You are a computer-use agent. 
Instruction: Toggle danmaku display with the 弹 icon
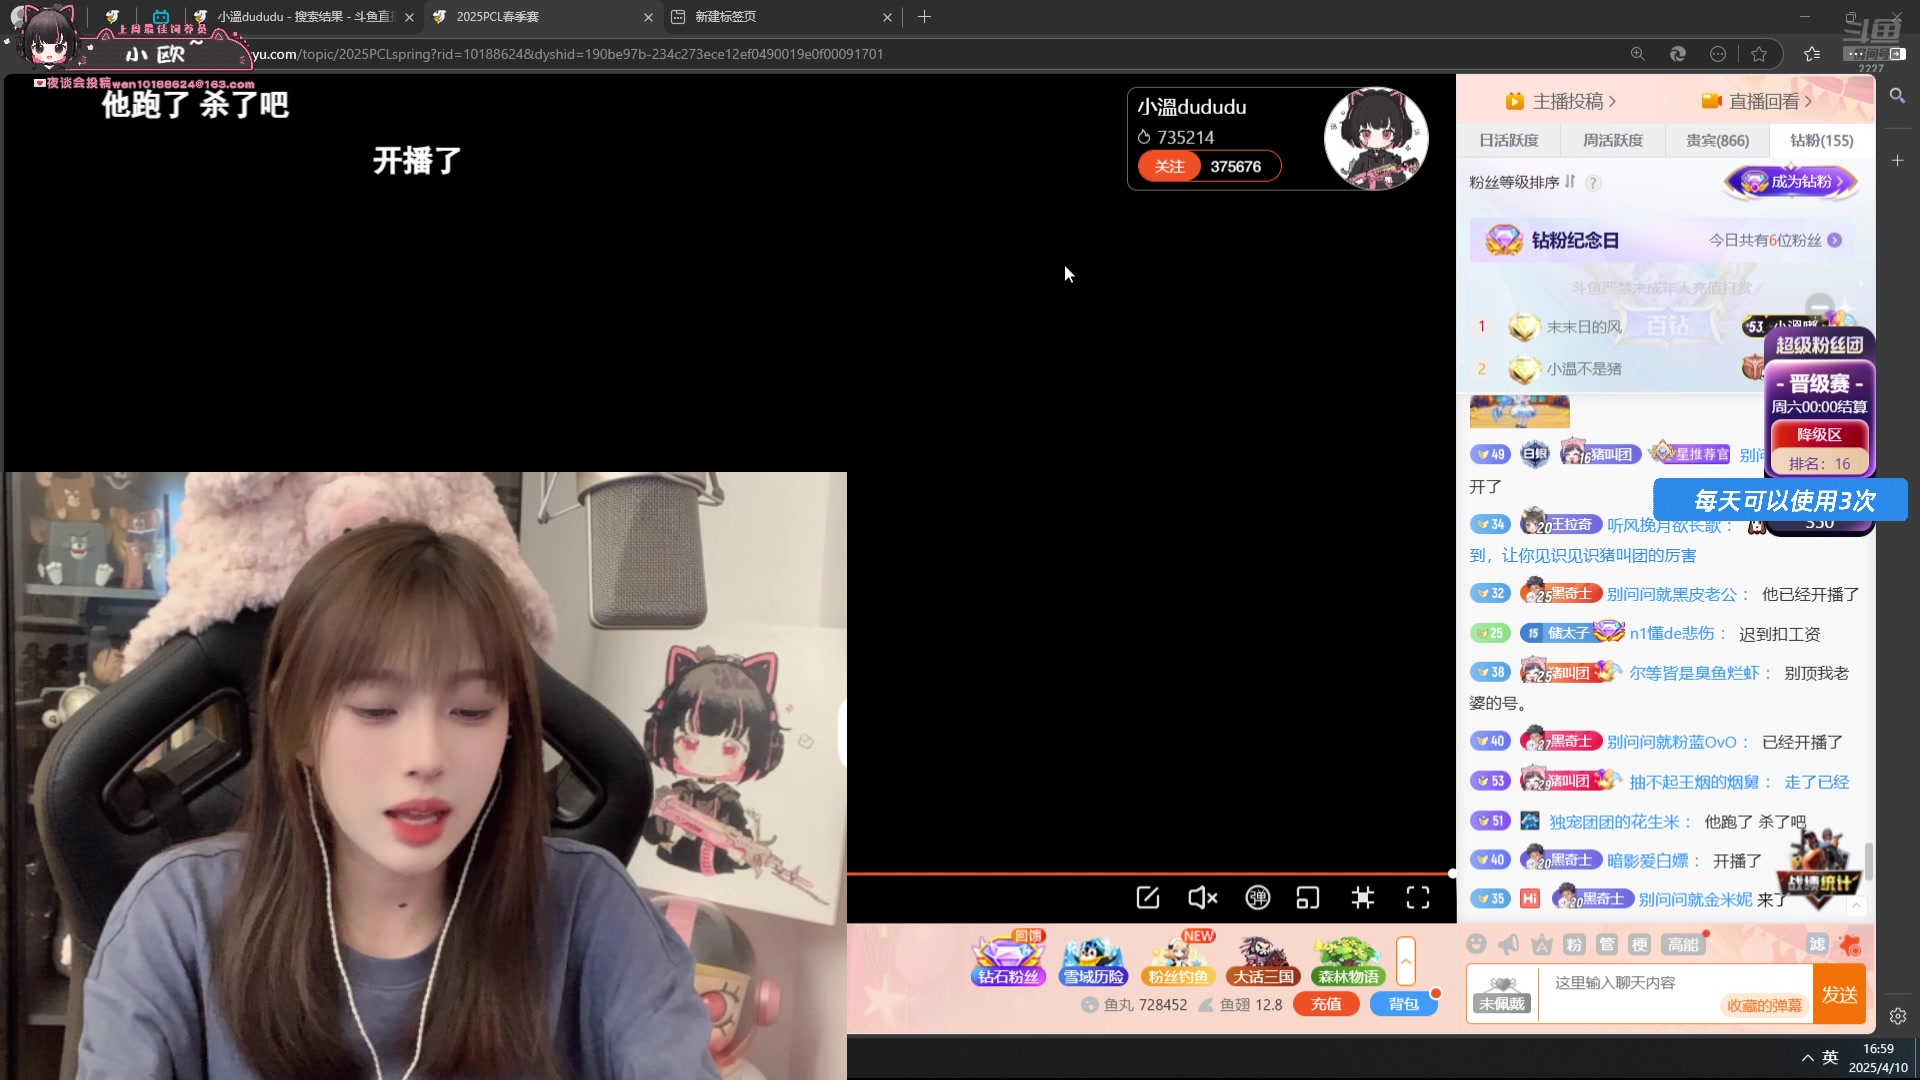point(1257,898)
